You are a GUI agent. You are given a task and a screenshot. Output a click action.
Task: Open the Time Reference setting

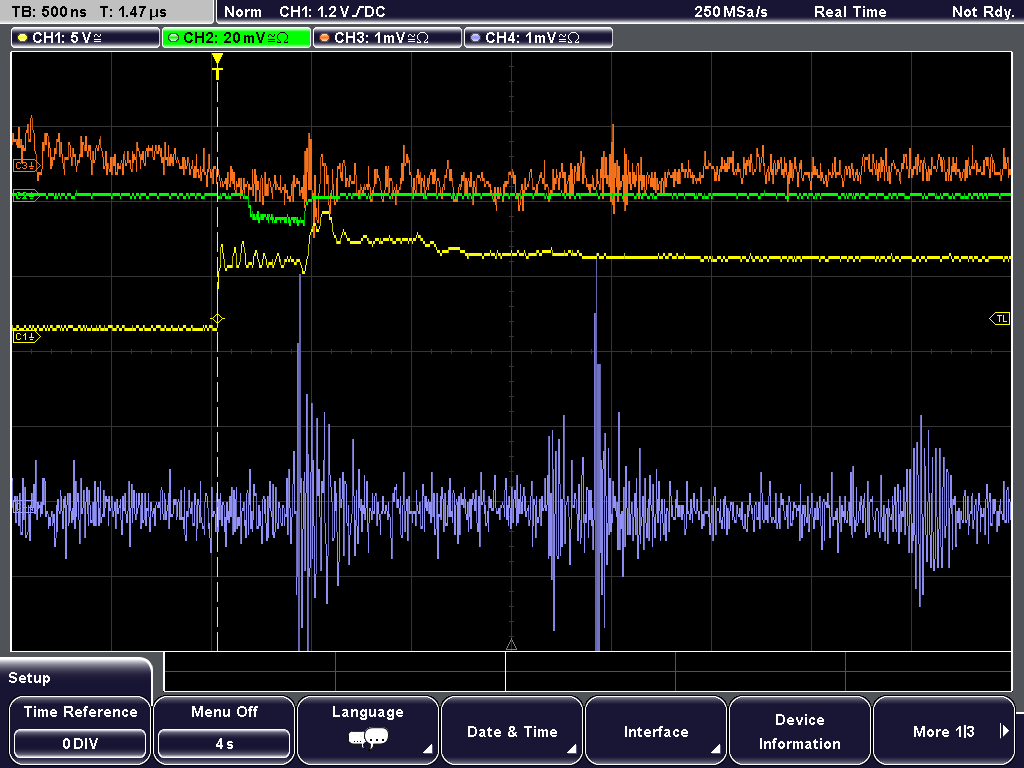80,729
